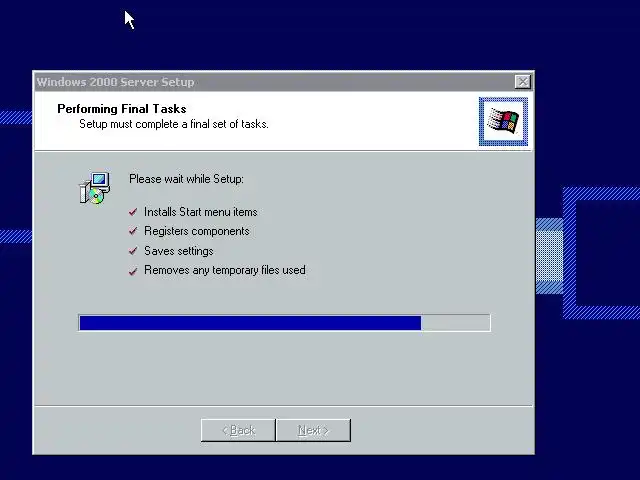Click the grayed Next button
This screenshot has width=640, height=480.
point(313,430)
